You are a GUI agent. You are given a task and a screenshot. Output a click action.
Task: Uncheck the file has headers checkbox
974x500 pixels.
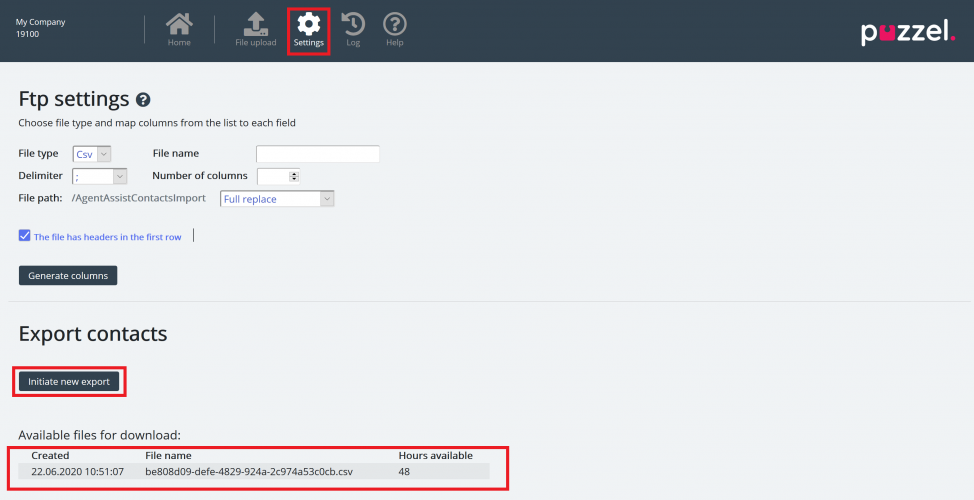click(x=25, y=236)
